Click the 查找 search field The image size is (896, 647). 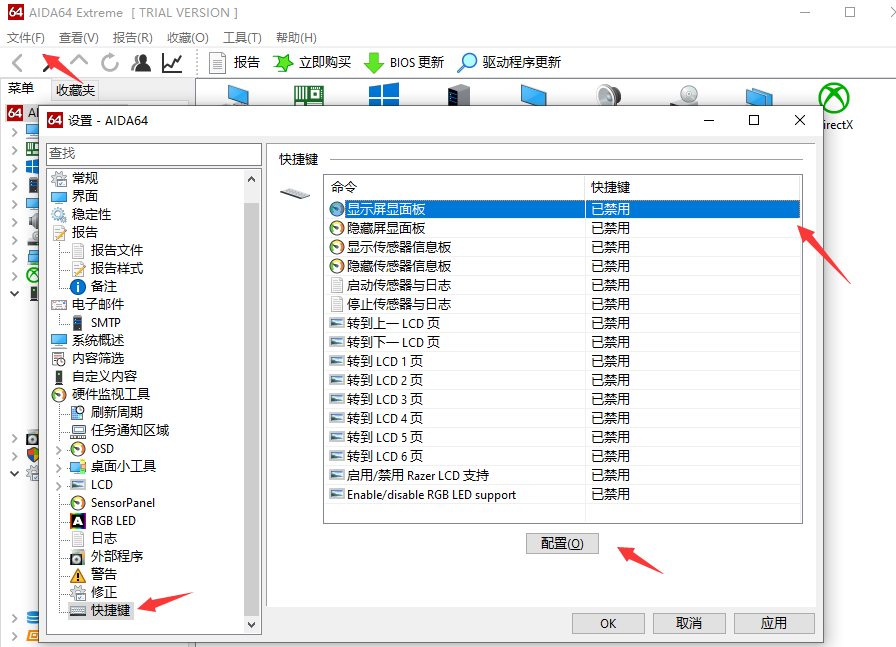153,153
